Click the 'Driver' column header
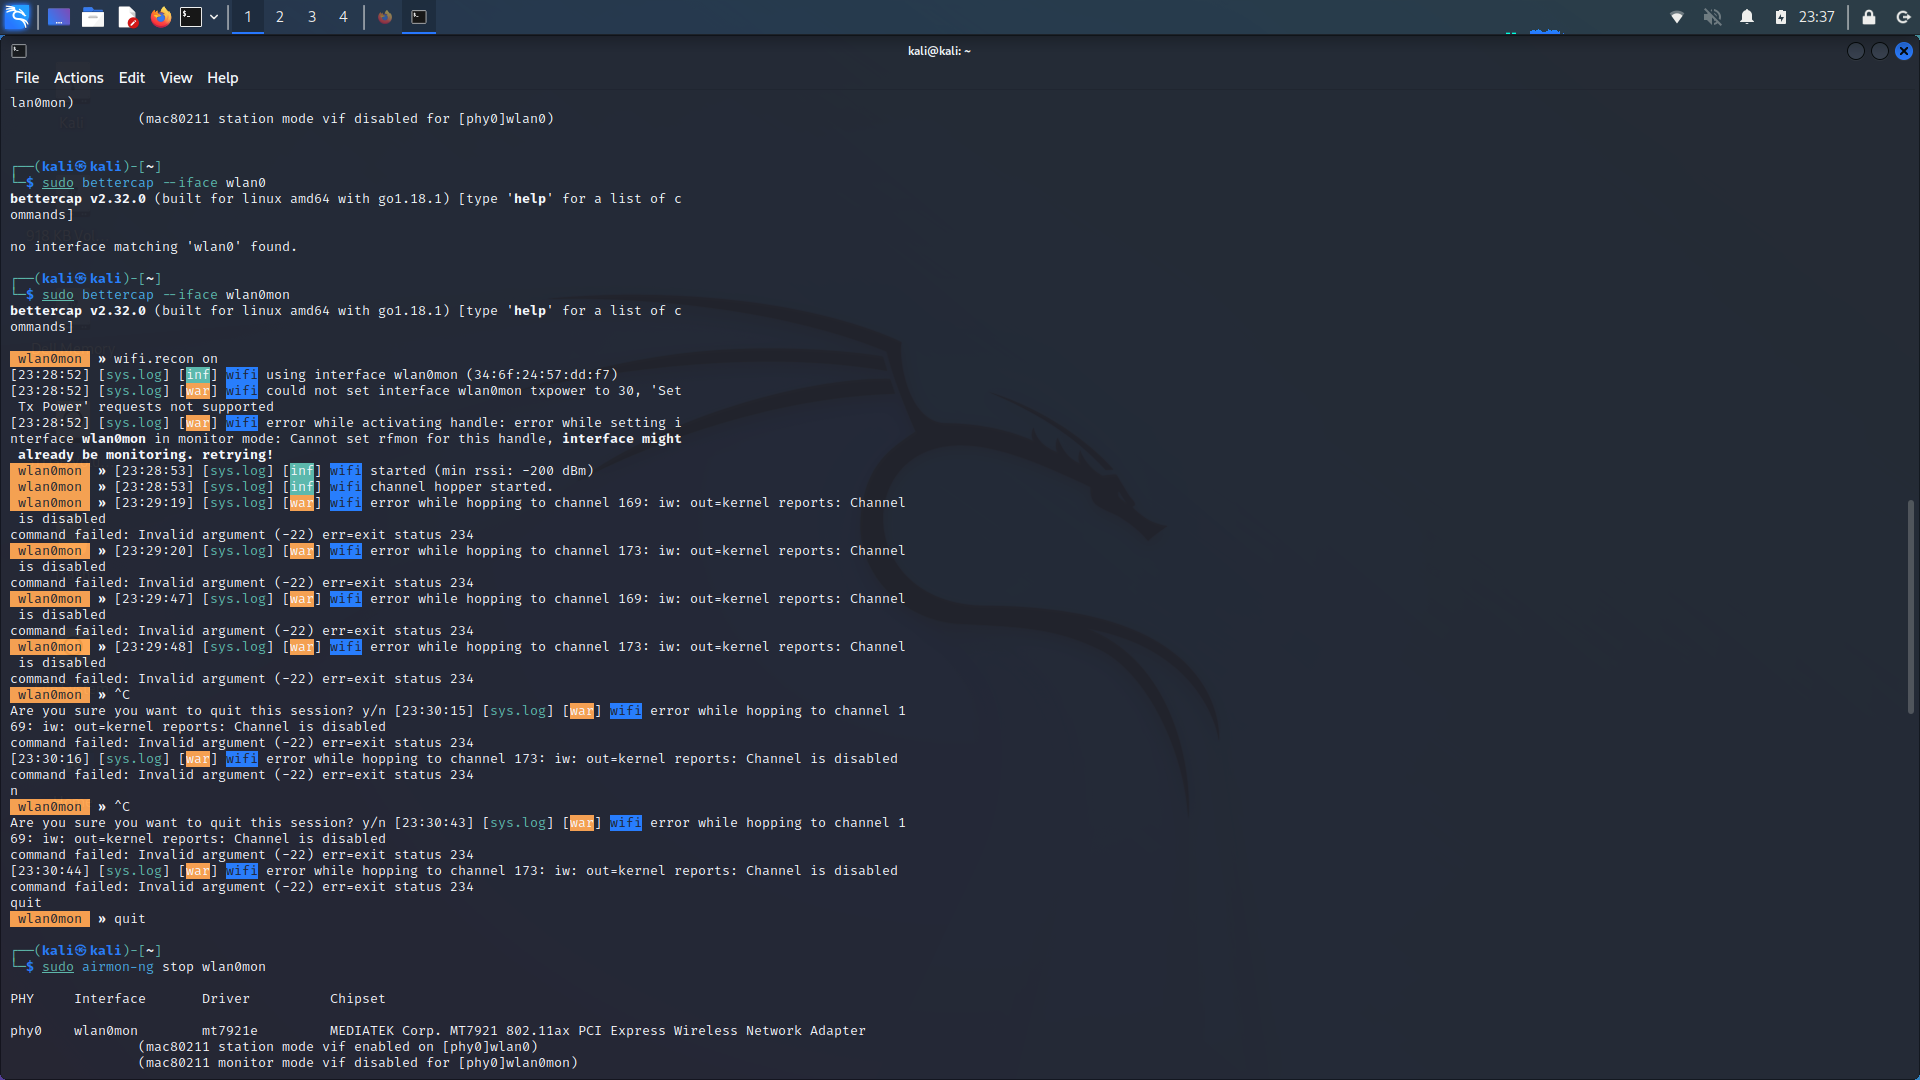Viewport: 1920px width, 1080px height. tap(226, 999)
